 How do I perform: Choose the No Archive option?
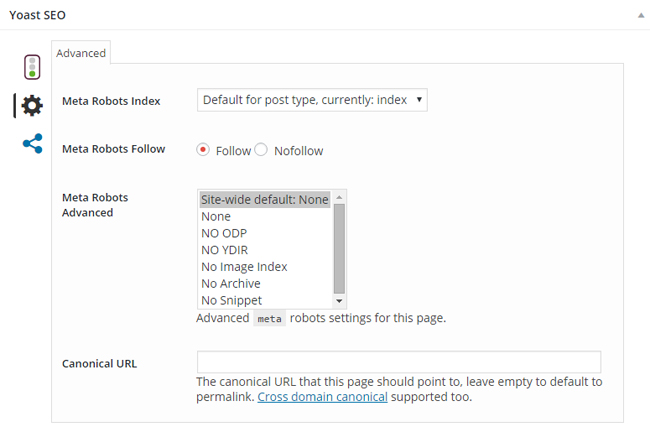(x=231, y=284)
